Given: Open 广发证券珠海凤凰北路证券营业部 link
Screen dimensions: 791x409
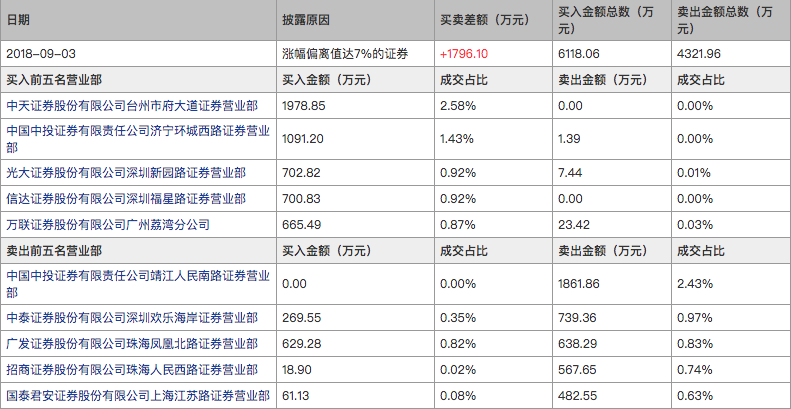Looking at the screenshot, I should click(132, 344).
